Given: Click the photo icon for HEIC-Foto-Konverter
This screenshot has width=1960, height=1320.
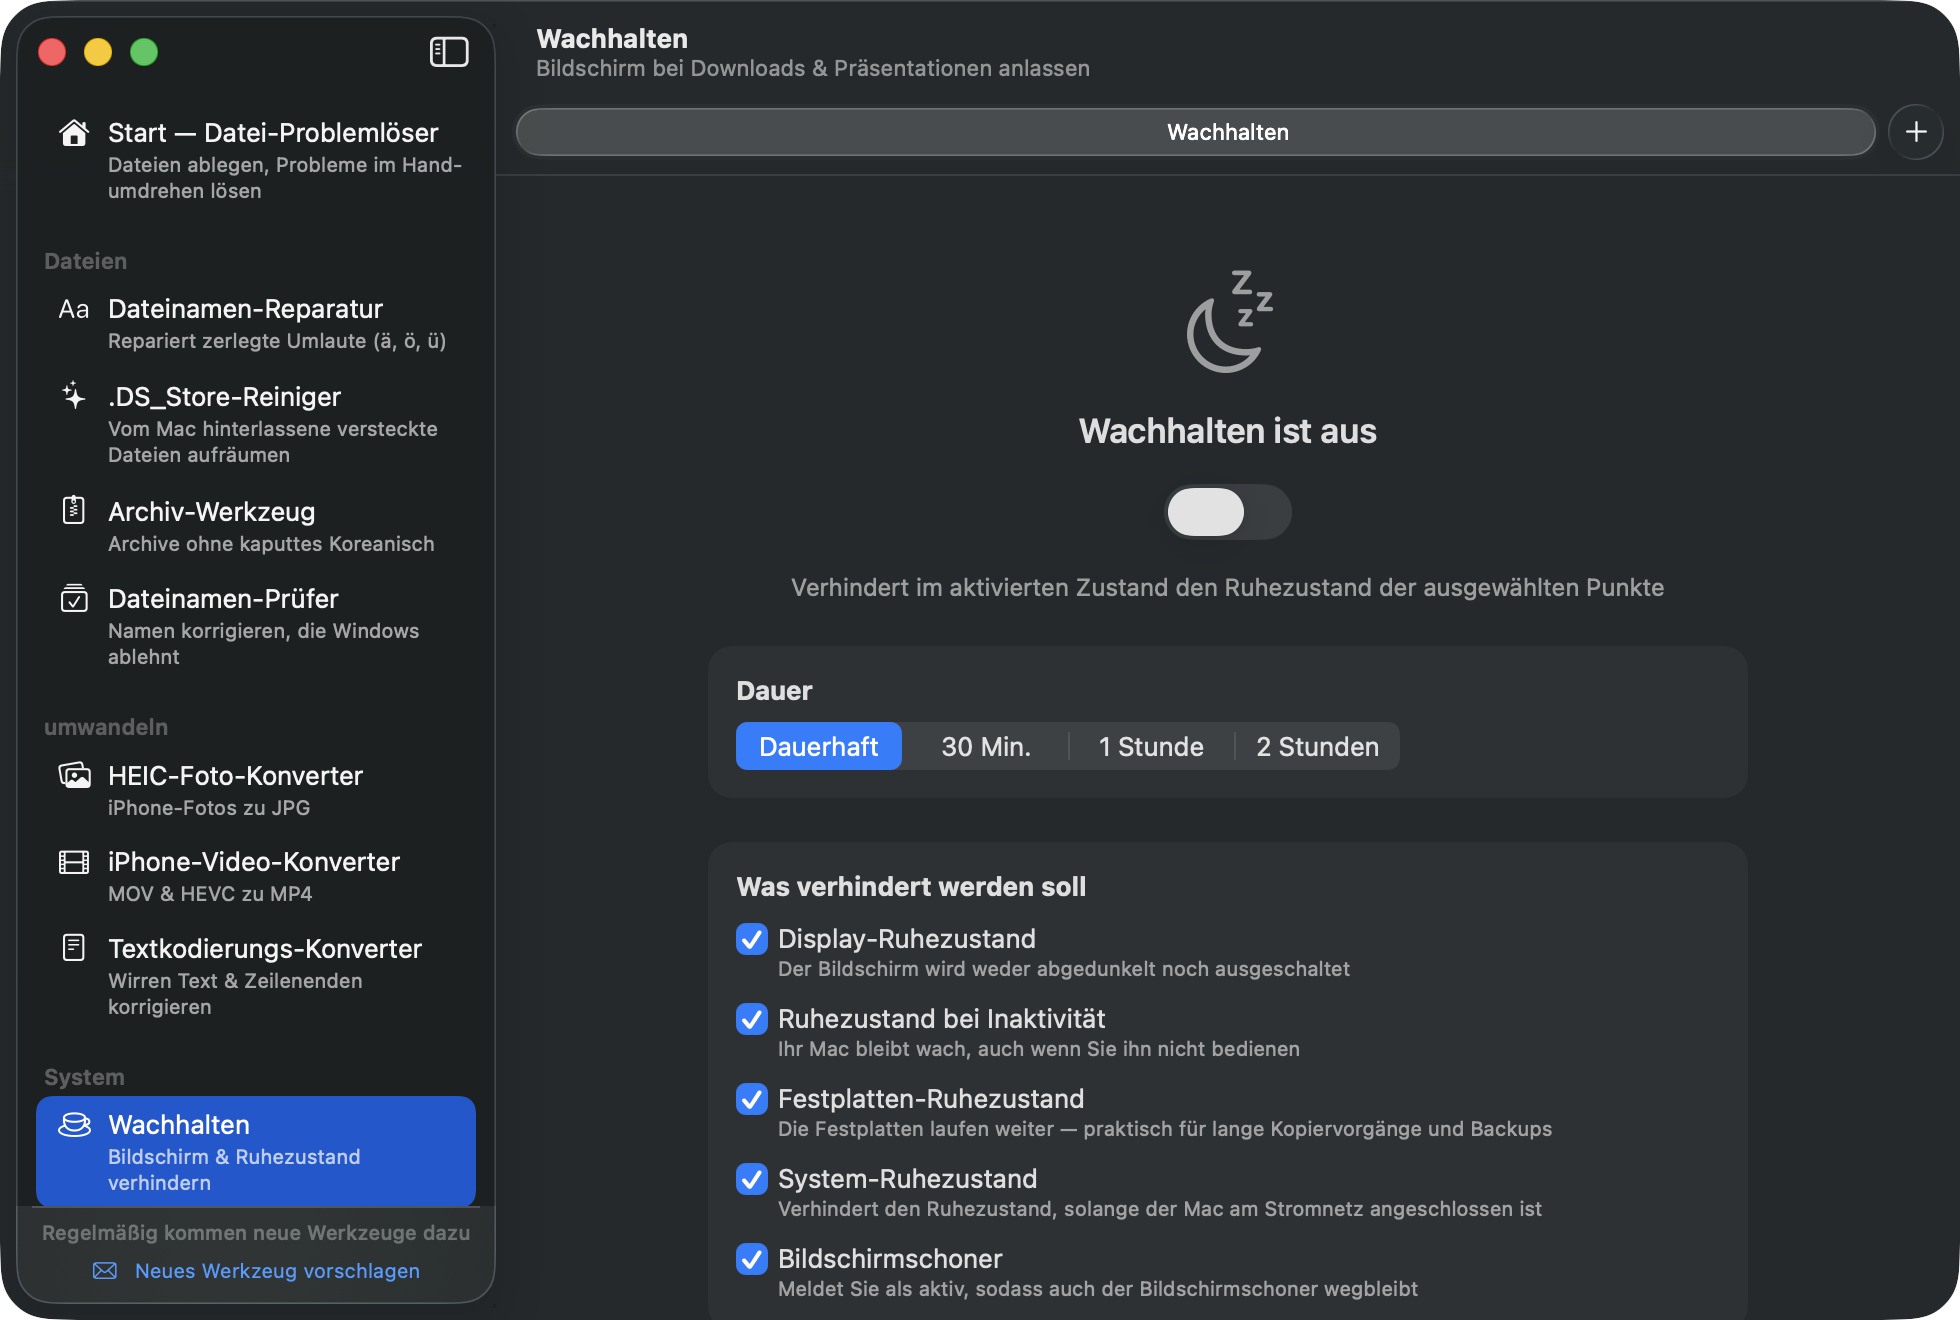Looking at the screenshot, I should [74, 775].
